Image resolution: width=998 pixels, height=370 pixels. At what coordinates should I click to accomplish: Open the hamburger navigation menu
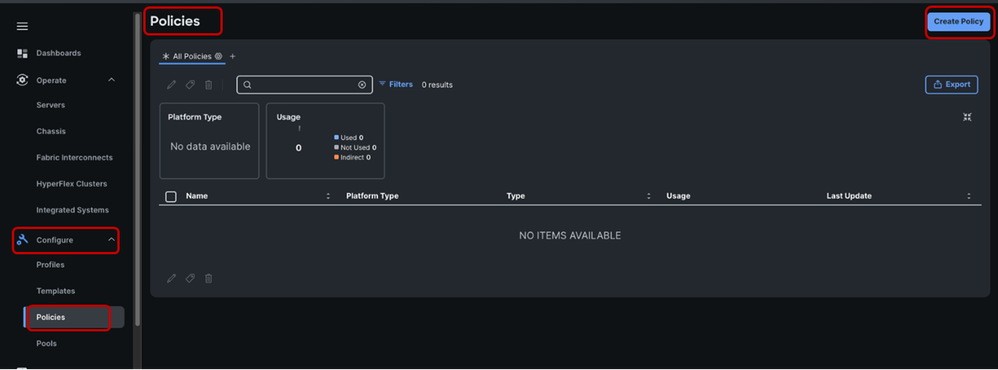pyautogui.click(x=22, y=26)
